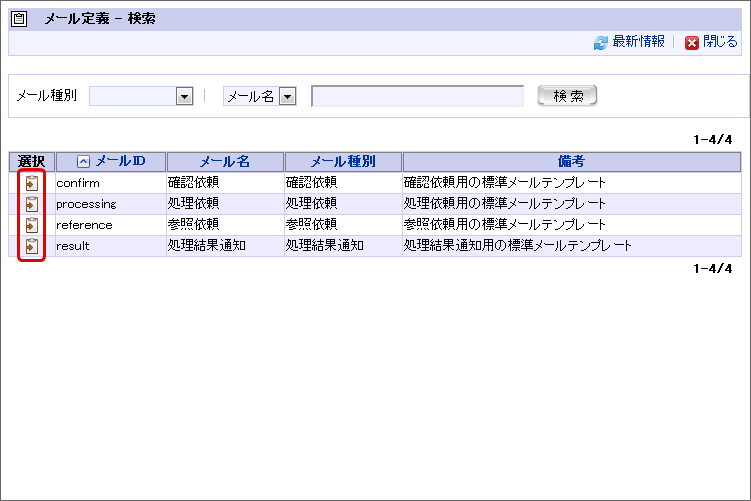Screen dimensions: 751x501
Task: Click the 最新情報 link
Action: pos(638,42)
